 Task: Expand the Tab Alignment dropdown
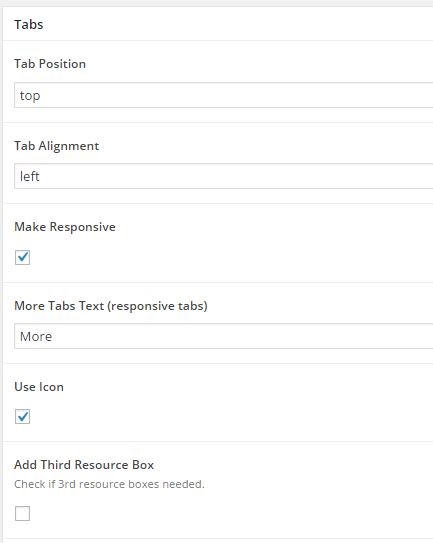(x=223, y=176)
